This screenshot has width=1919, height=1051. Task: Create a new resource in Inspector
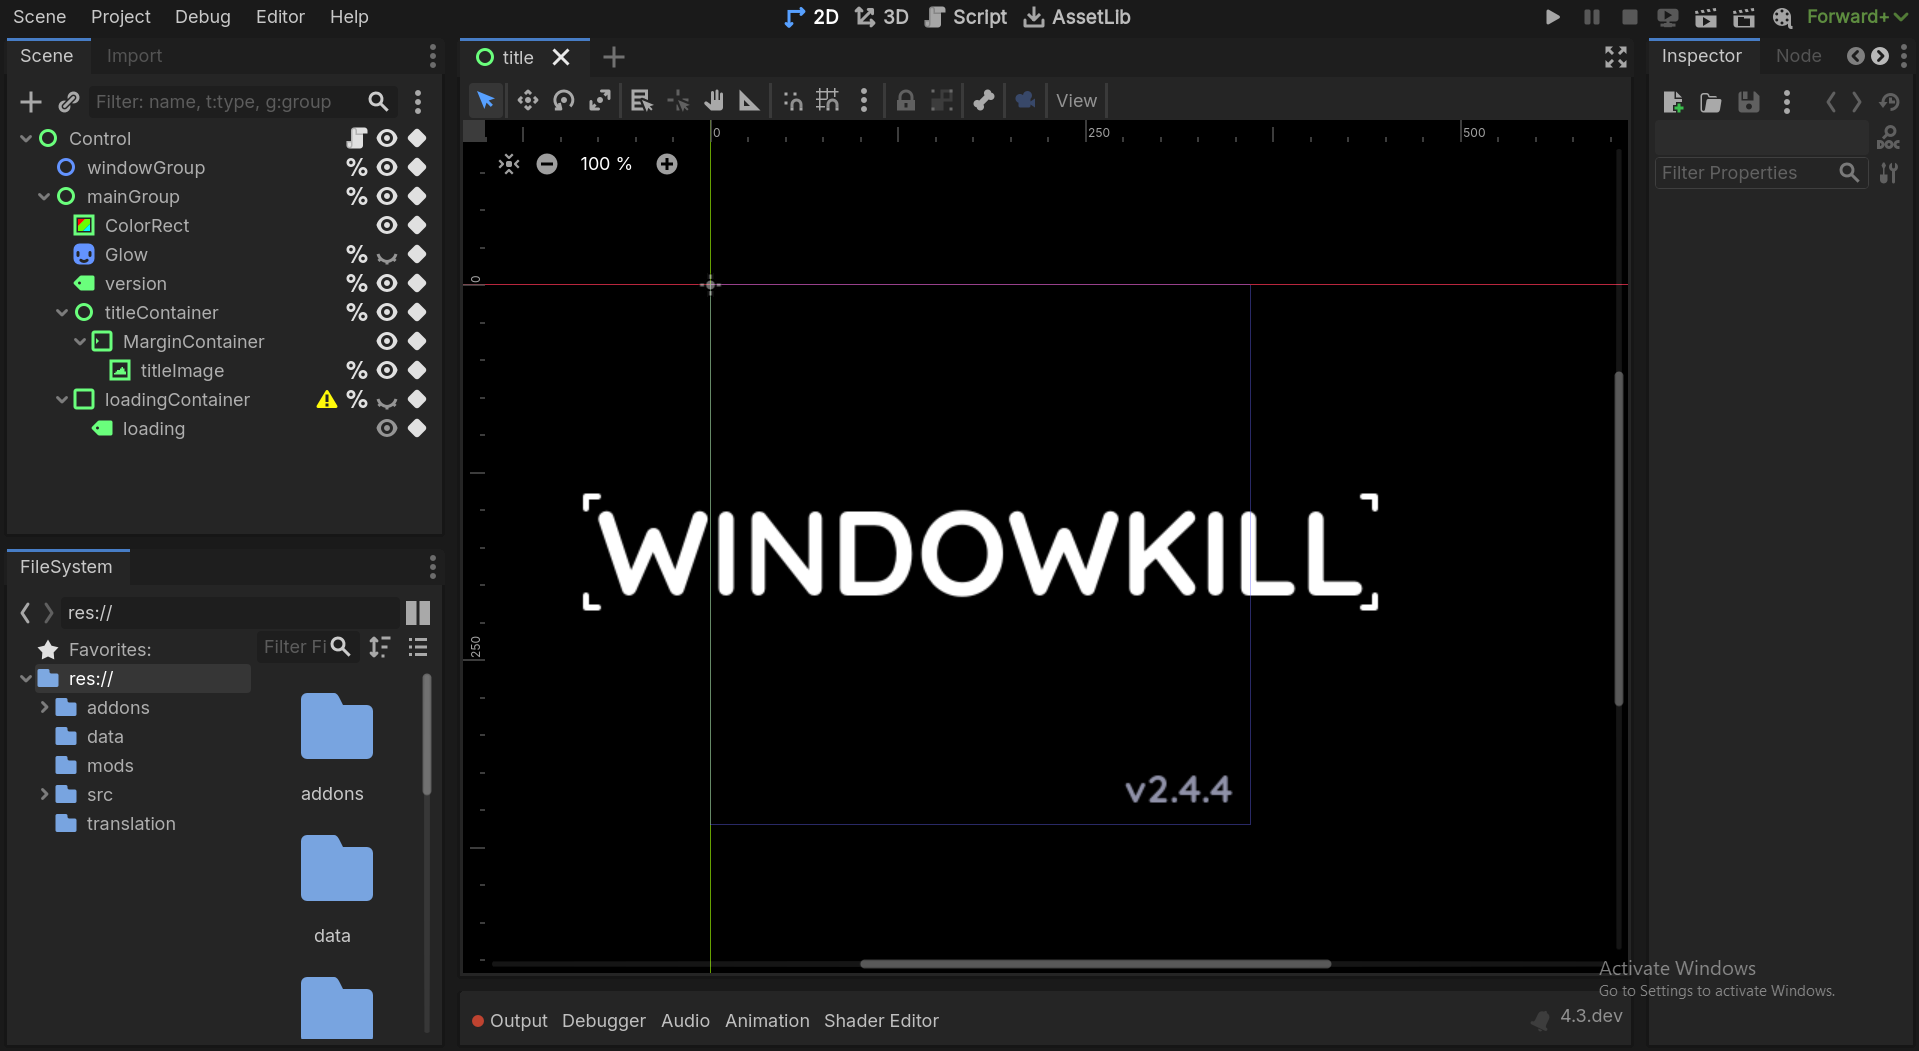point(1673,102)
